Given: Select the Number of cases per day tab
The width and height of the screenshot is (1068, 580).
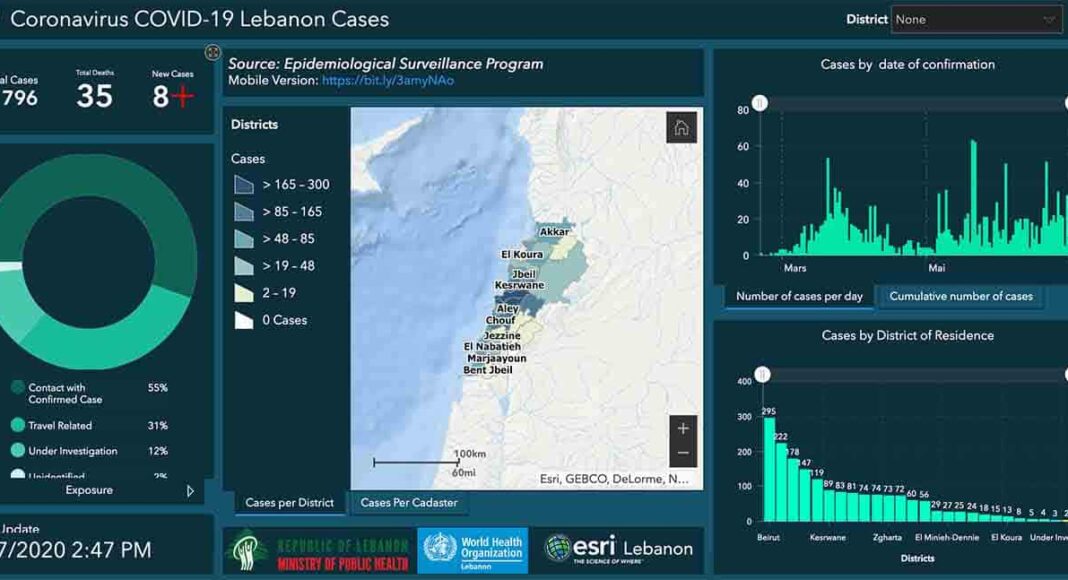Looking at the screenshot, I should point(798,296).
